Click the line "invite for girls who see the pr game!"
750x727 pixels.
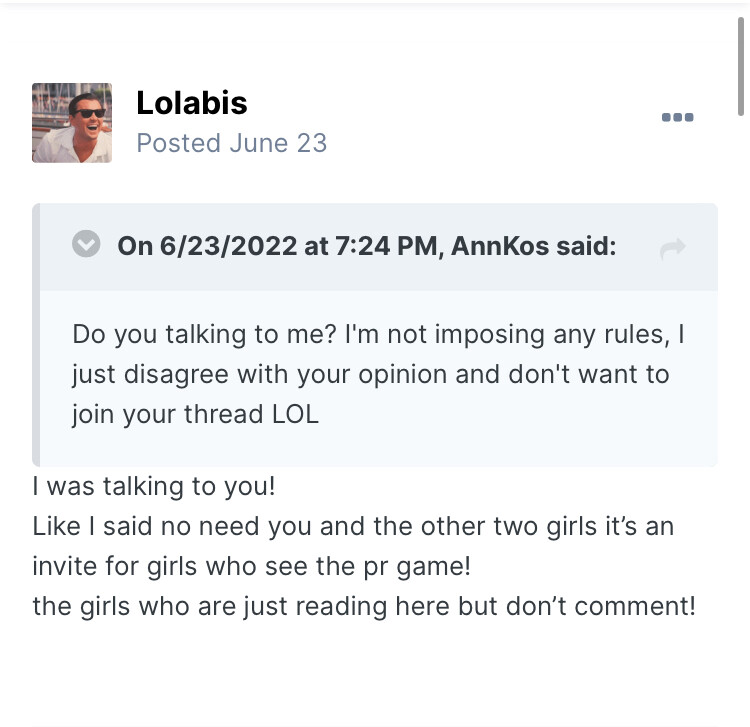[x=251, y=566]
